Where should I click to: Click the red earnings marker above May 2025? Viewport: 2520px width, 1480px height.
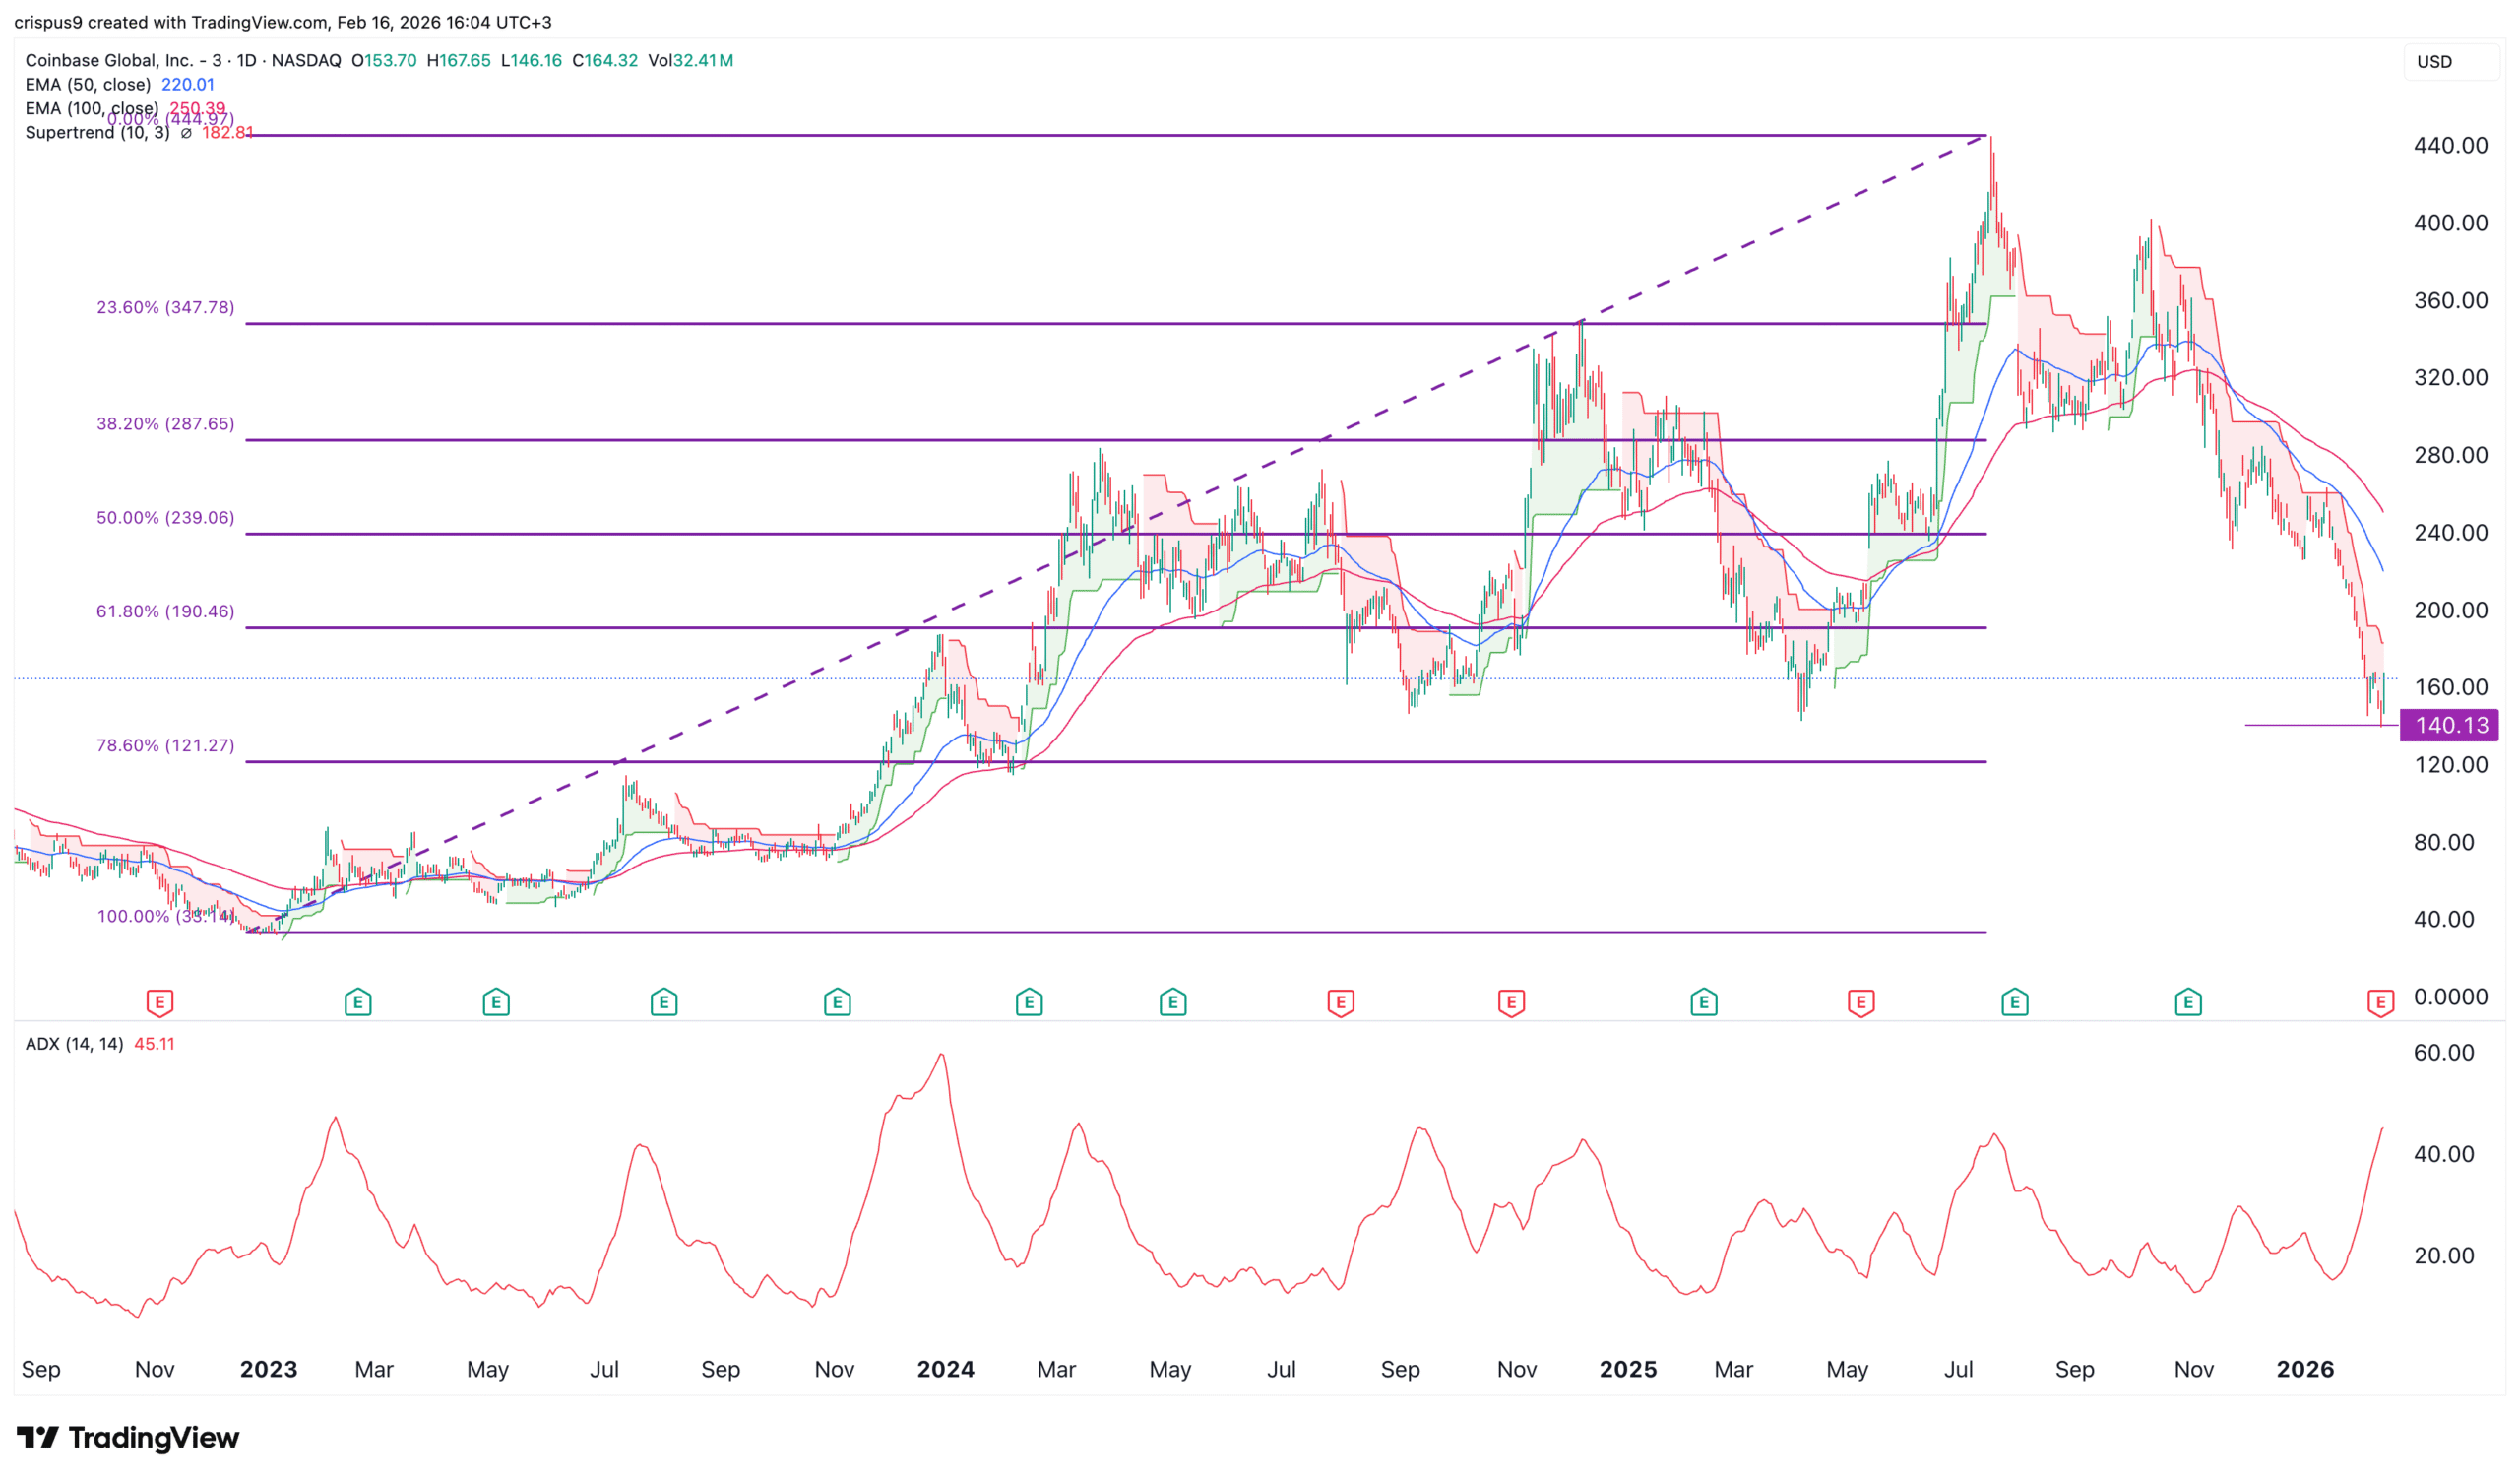point(1861,1002)
